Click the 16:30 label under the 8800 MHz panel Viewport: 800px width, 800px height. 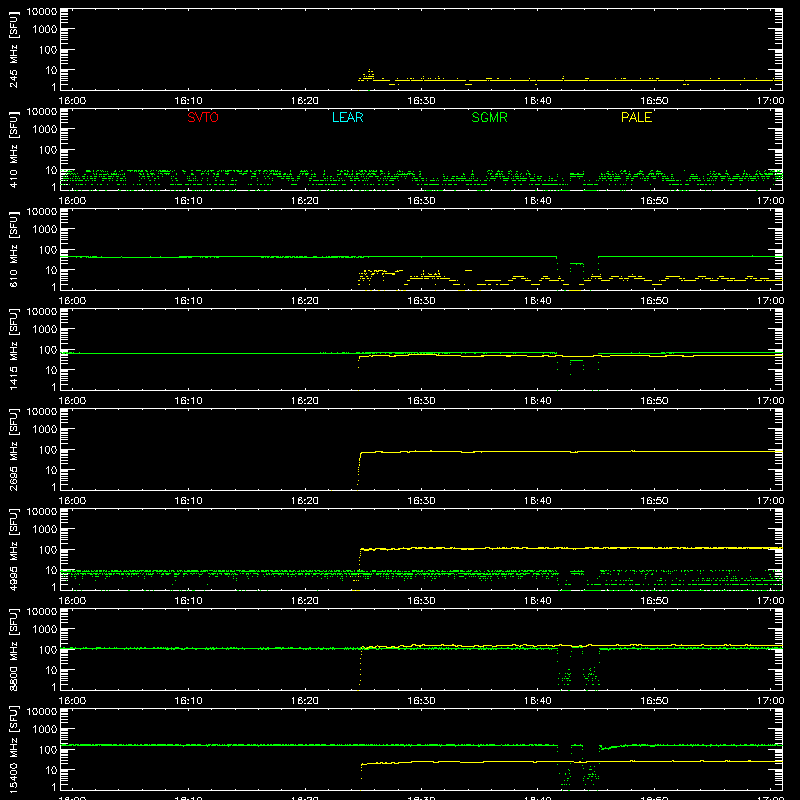coord(421,701)
